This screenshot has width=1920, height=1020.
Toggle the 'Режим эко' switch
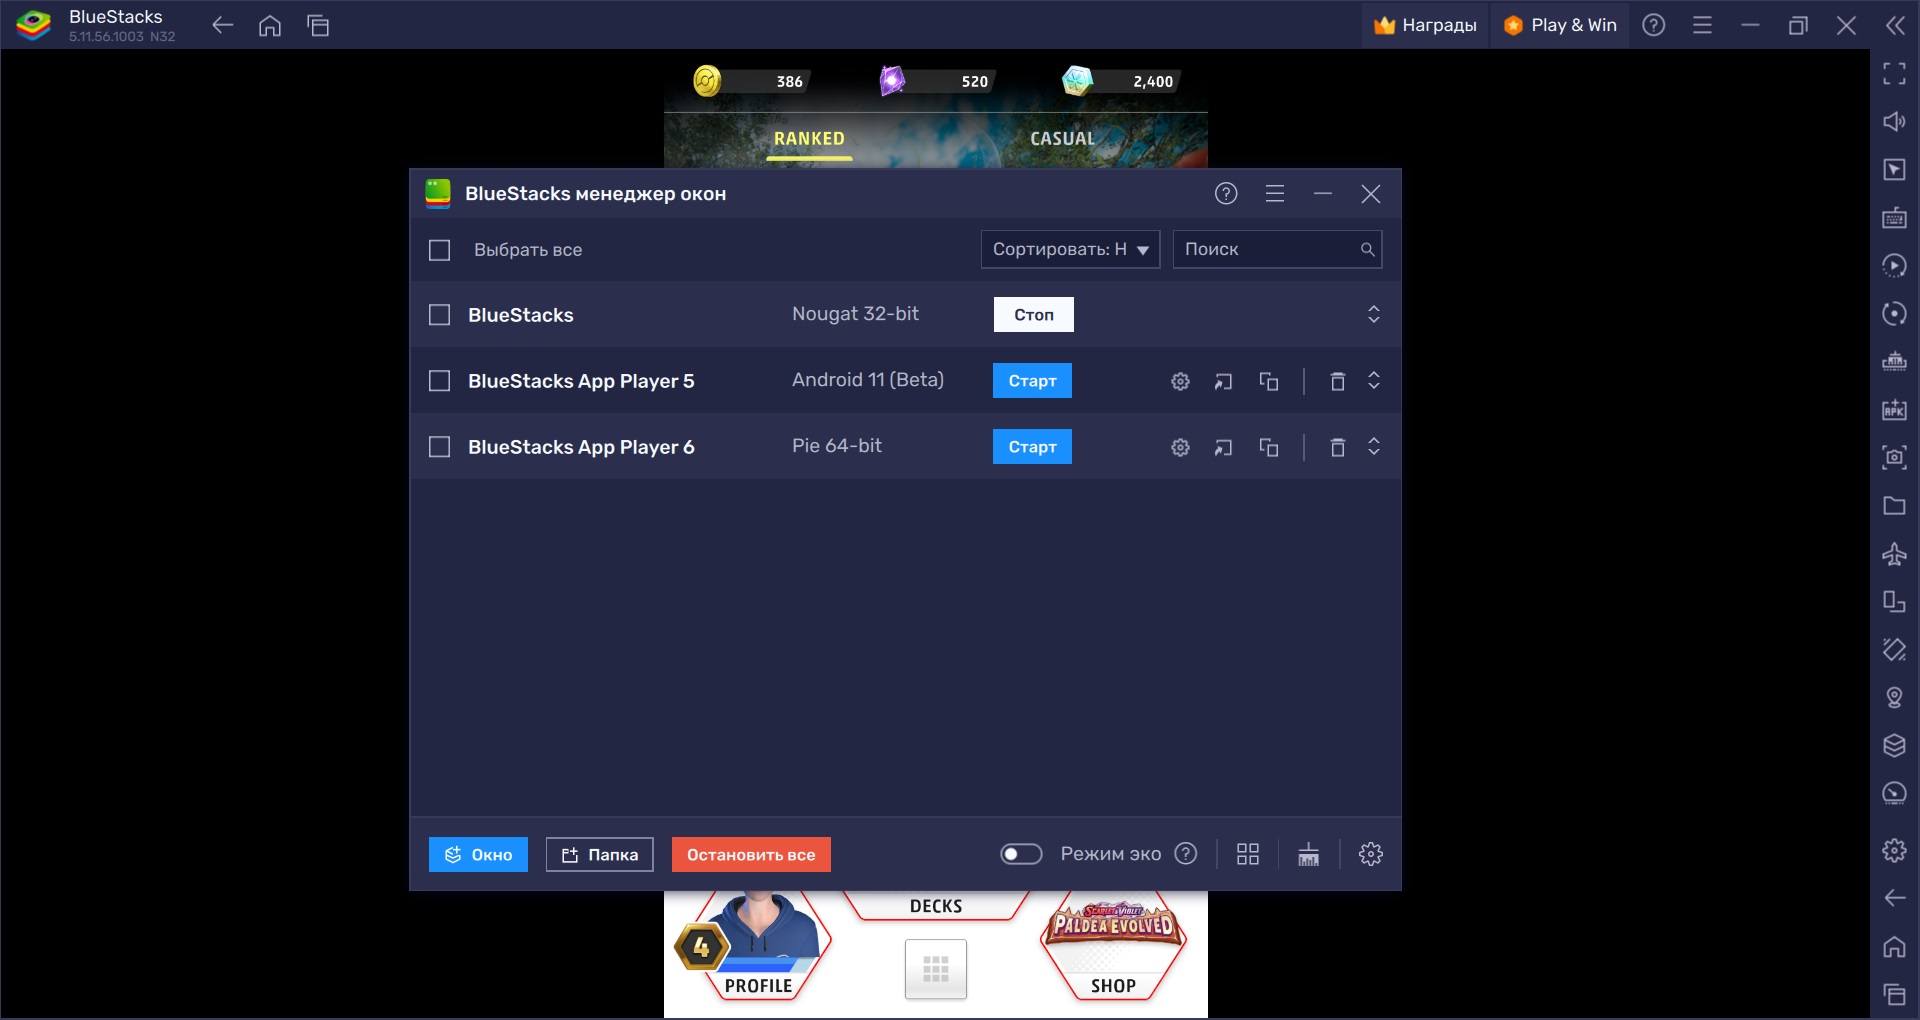(x=1021, y=854)
